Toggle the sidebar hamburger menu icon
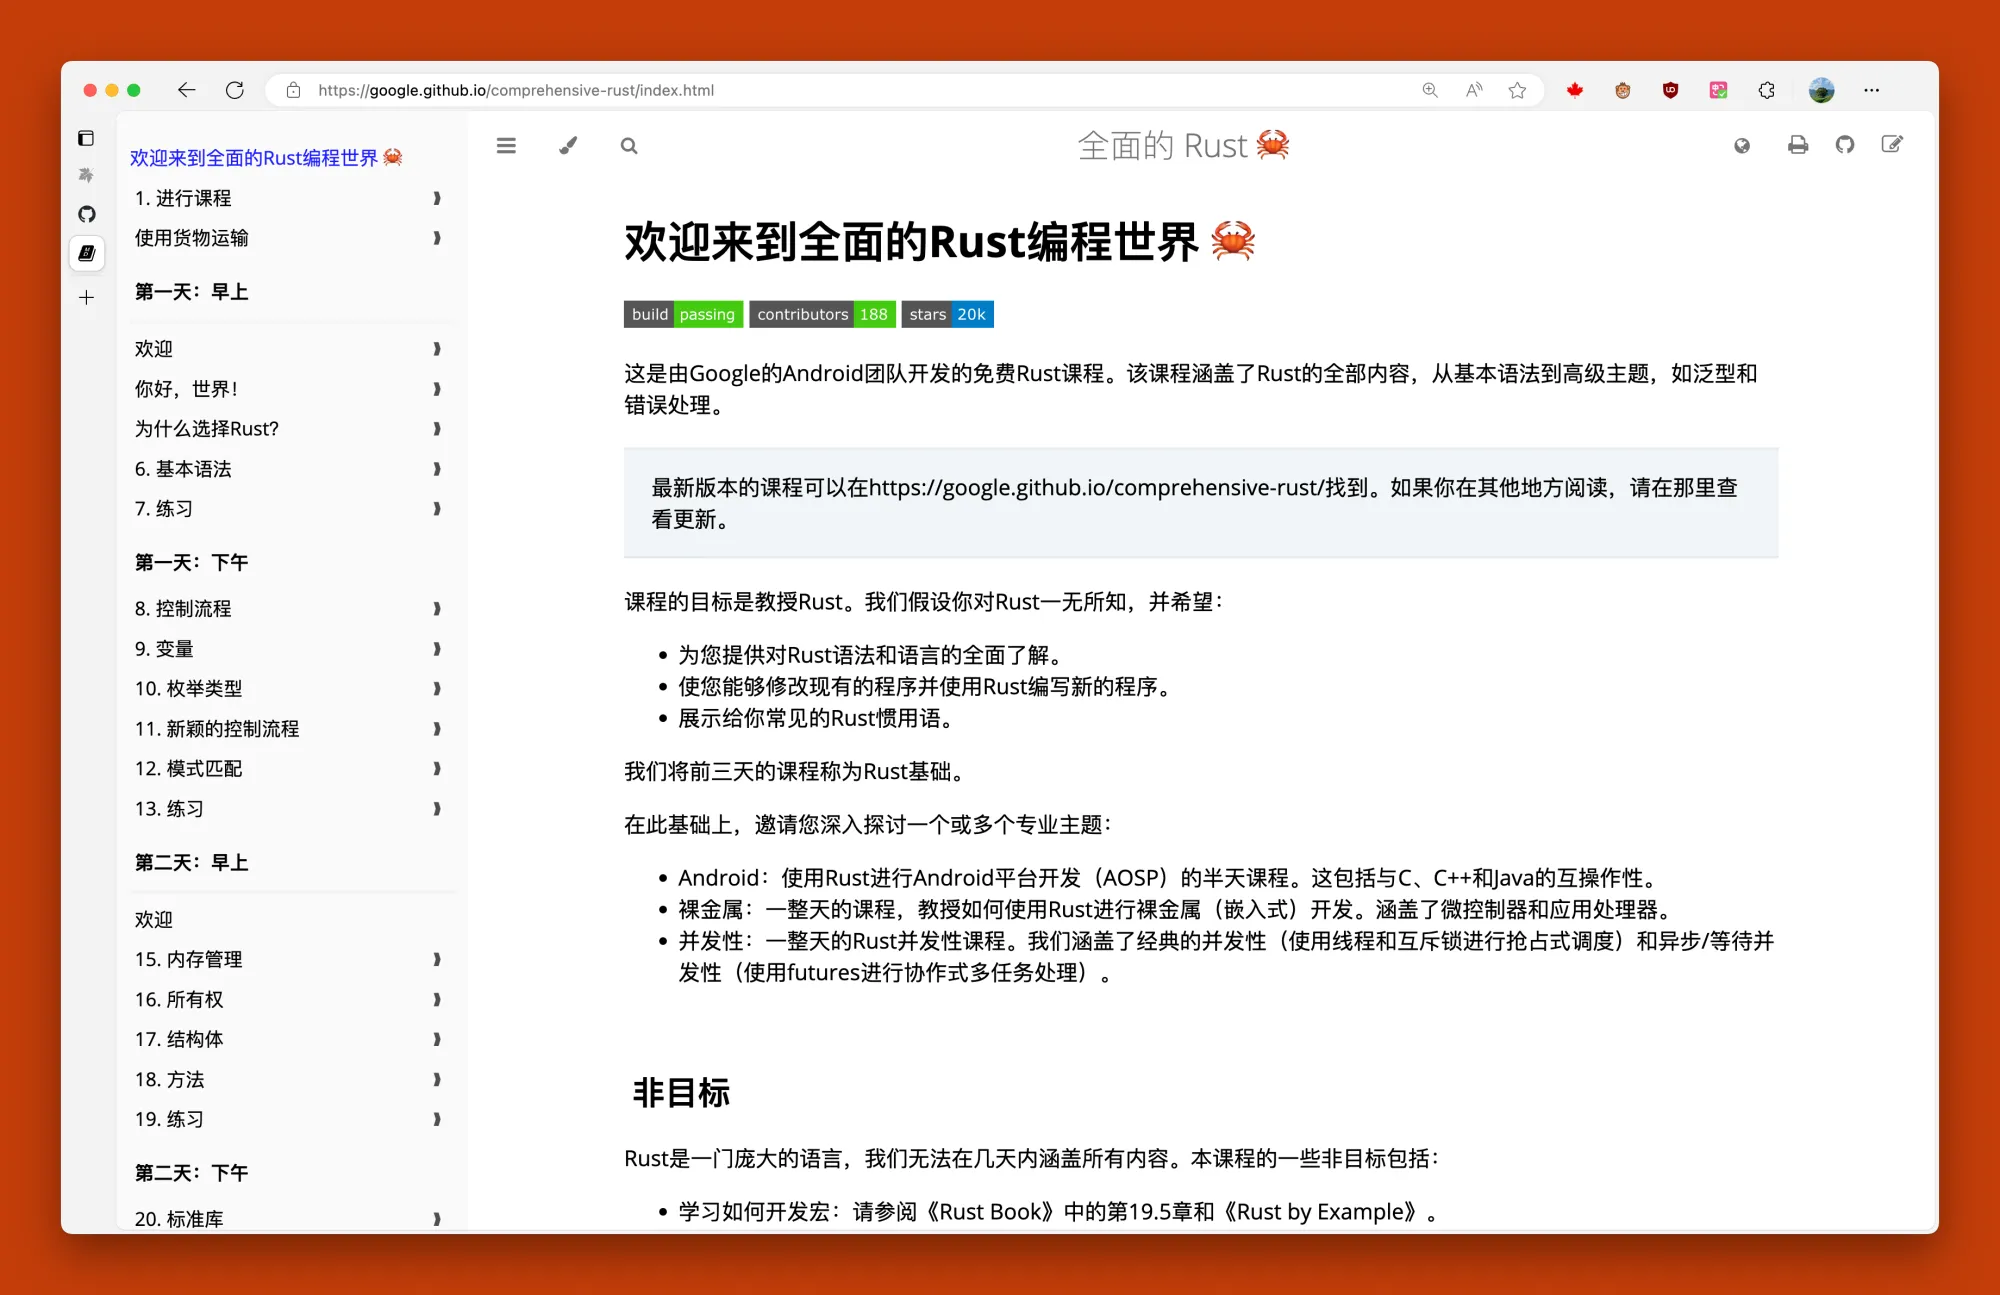This screenshot has height=1295, width=2000. pyautogui.click(x=506, y=146)
